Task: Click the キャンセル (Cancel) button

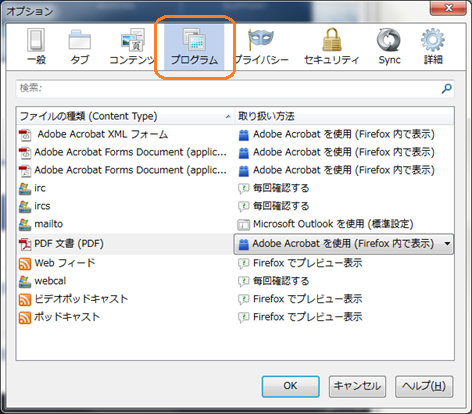Action: point(357,386)
